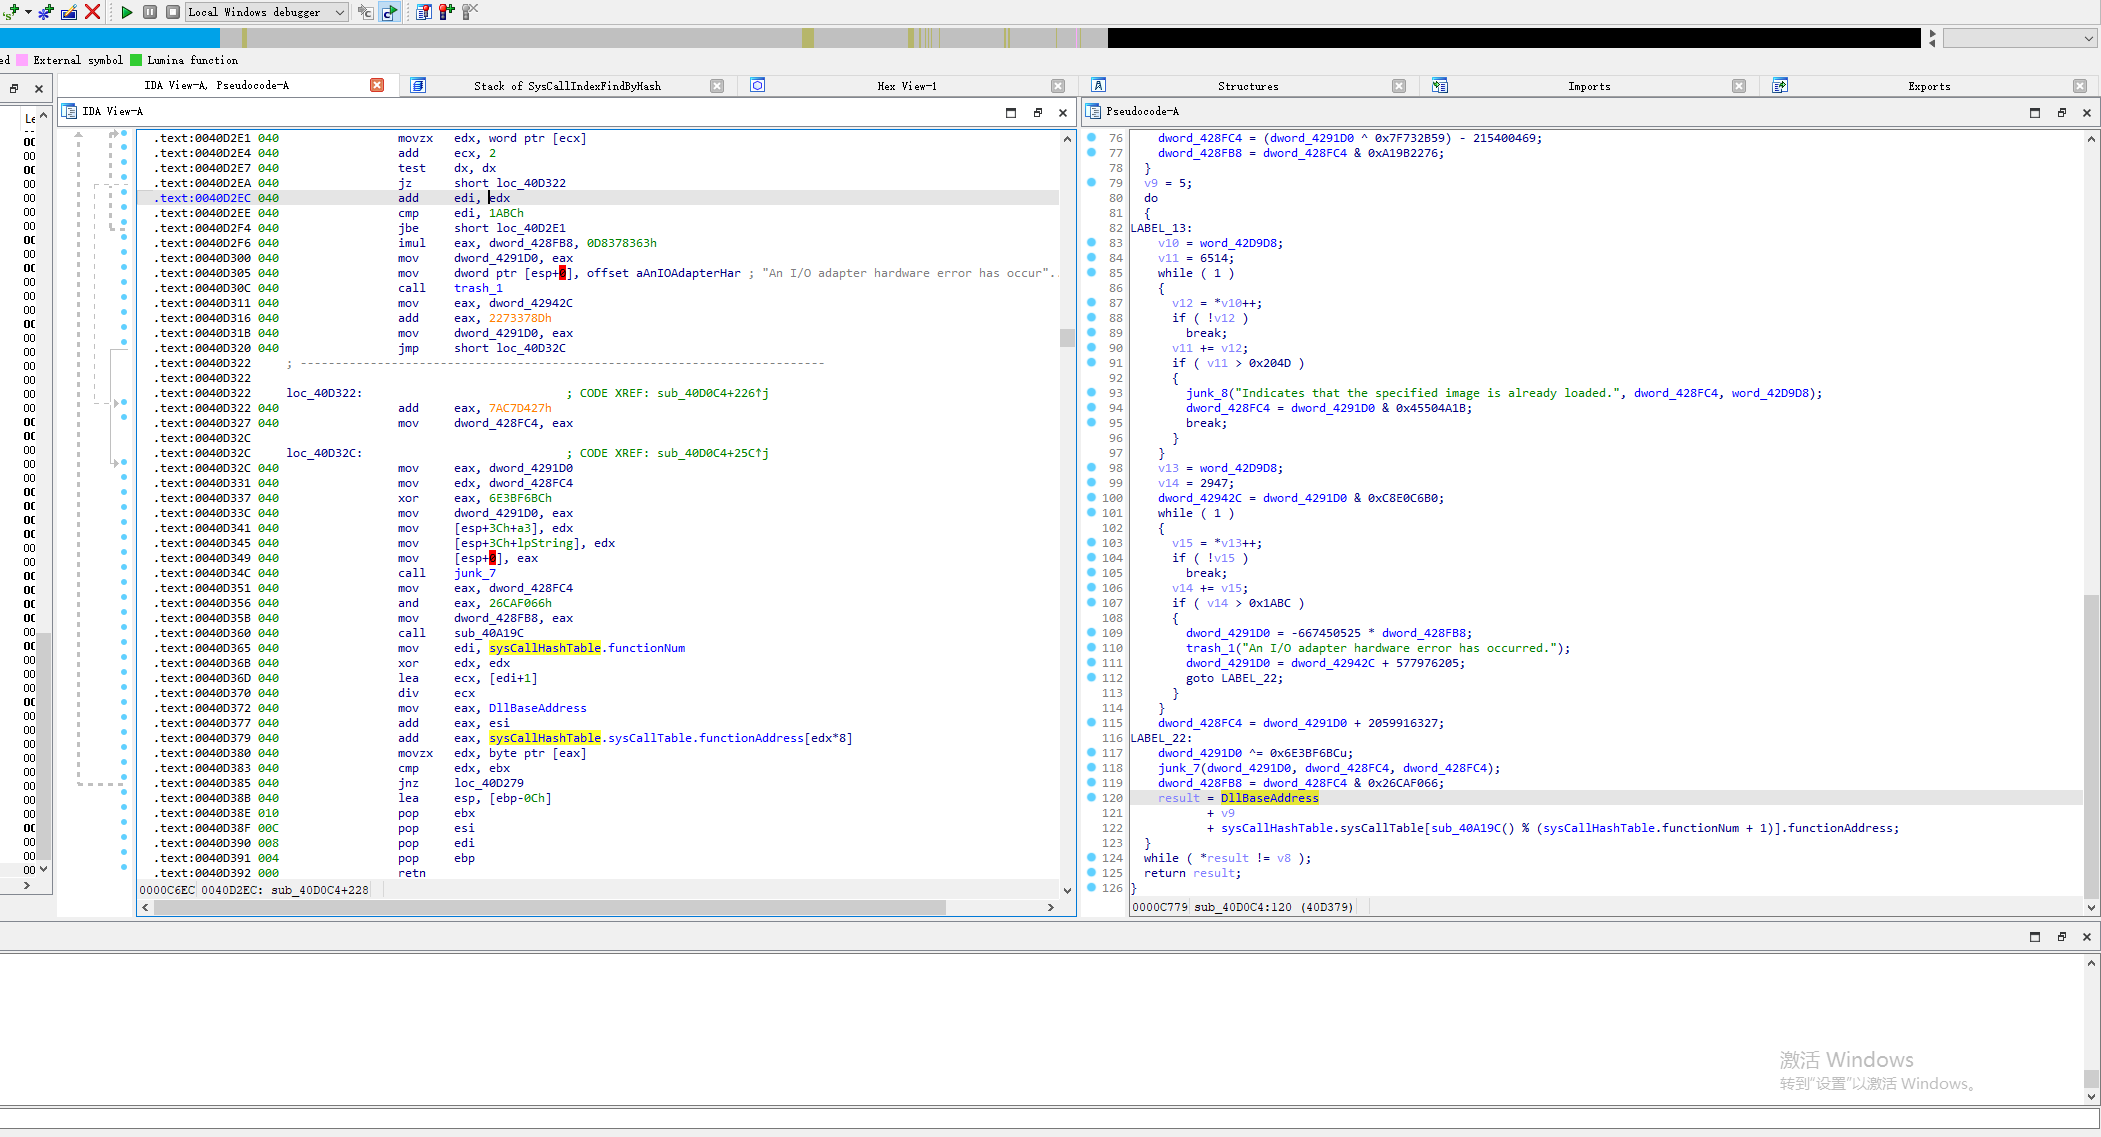
Task: Open the Exports tab
Action: click(x=1929, y=86)
